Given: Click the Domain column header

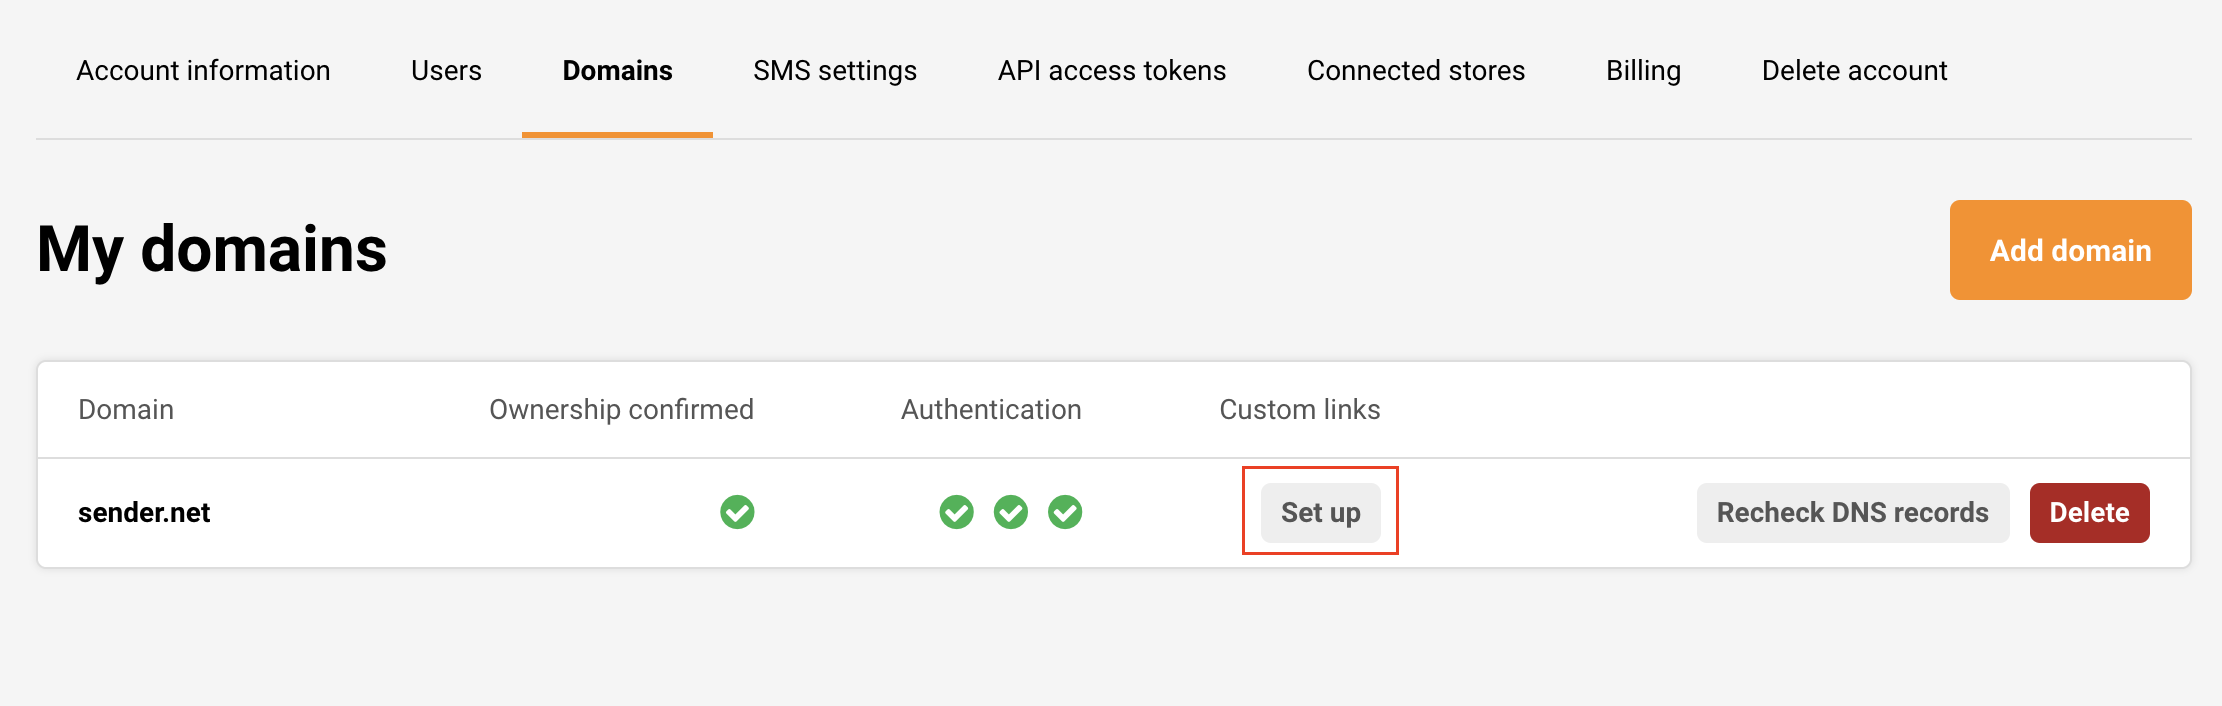Looking at the screenshot, I should 126,410.
